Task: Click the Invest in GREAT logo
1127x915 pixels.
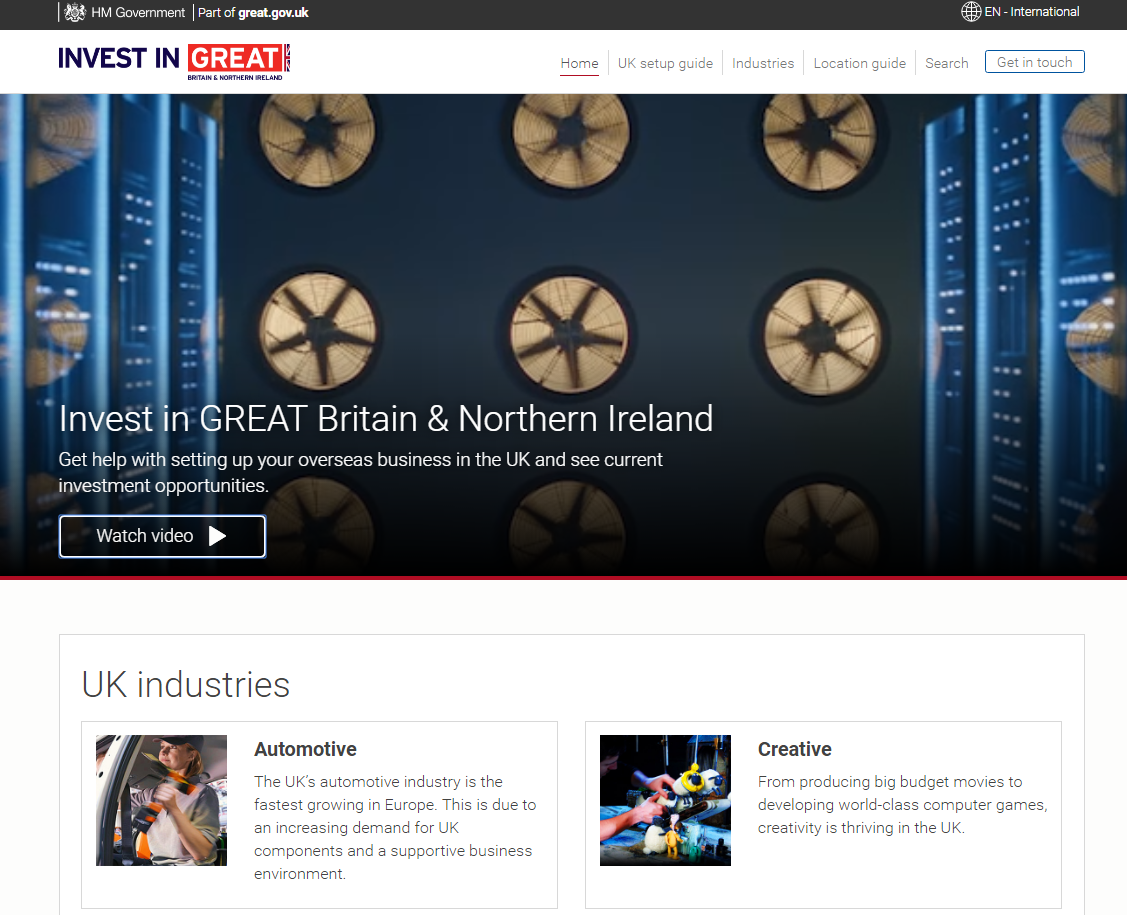Action: click(174, 61)
